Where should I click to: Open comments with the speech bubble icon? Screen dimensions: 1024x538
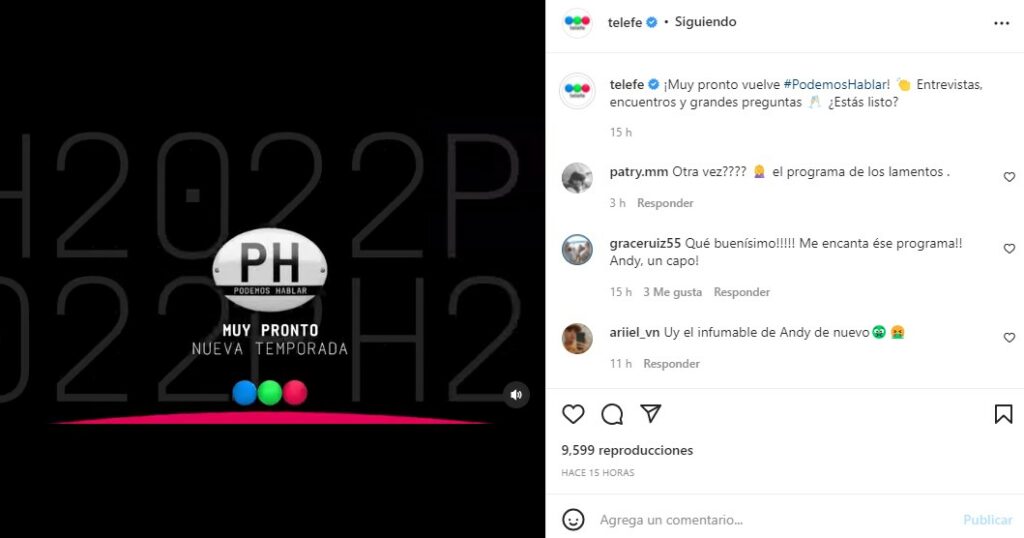(x=612, y=414)
